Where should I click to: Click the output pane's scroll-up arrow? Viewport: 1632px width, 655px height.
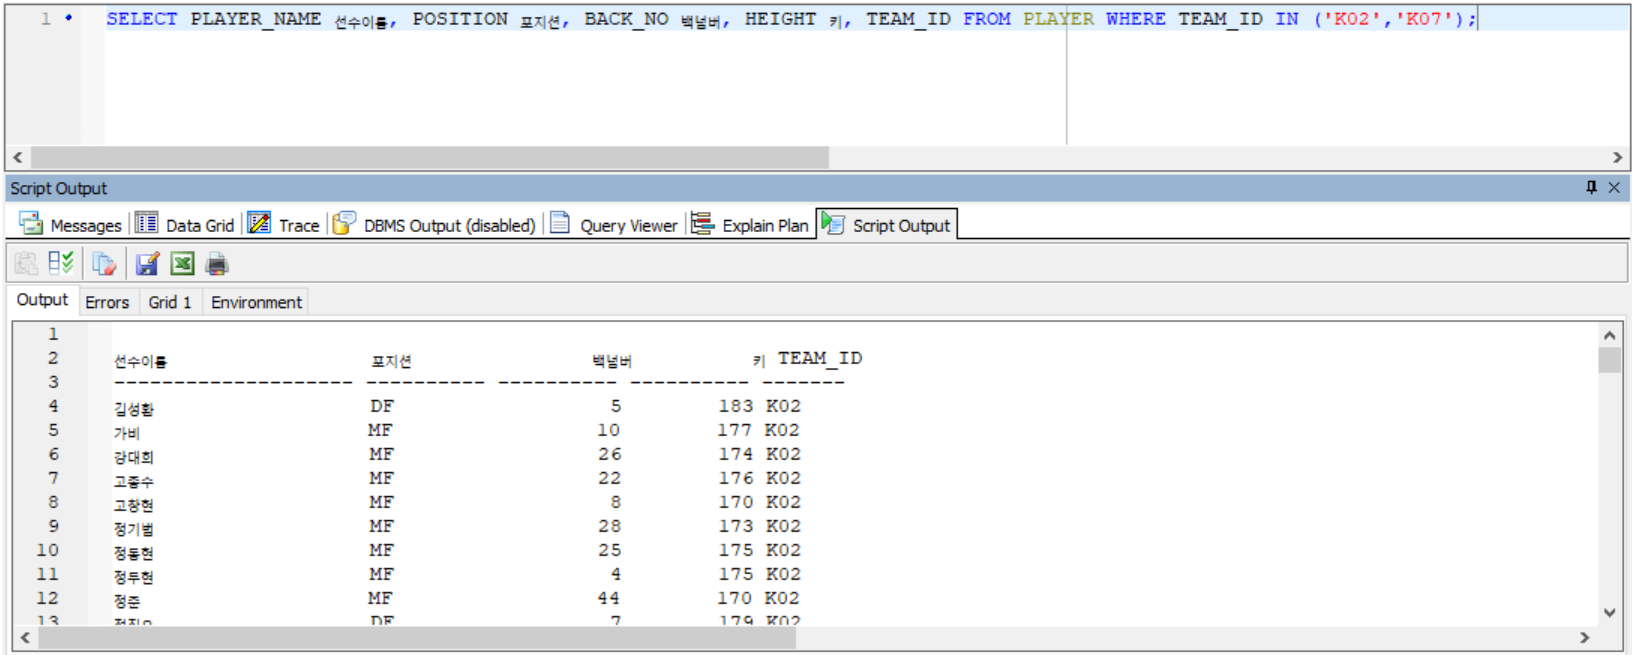1609,335
